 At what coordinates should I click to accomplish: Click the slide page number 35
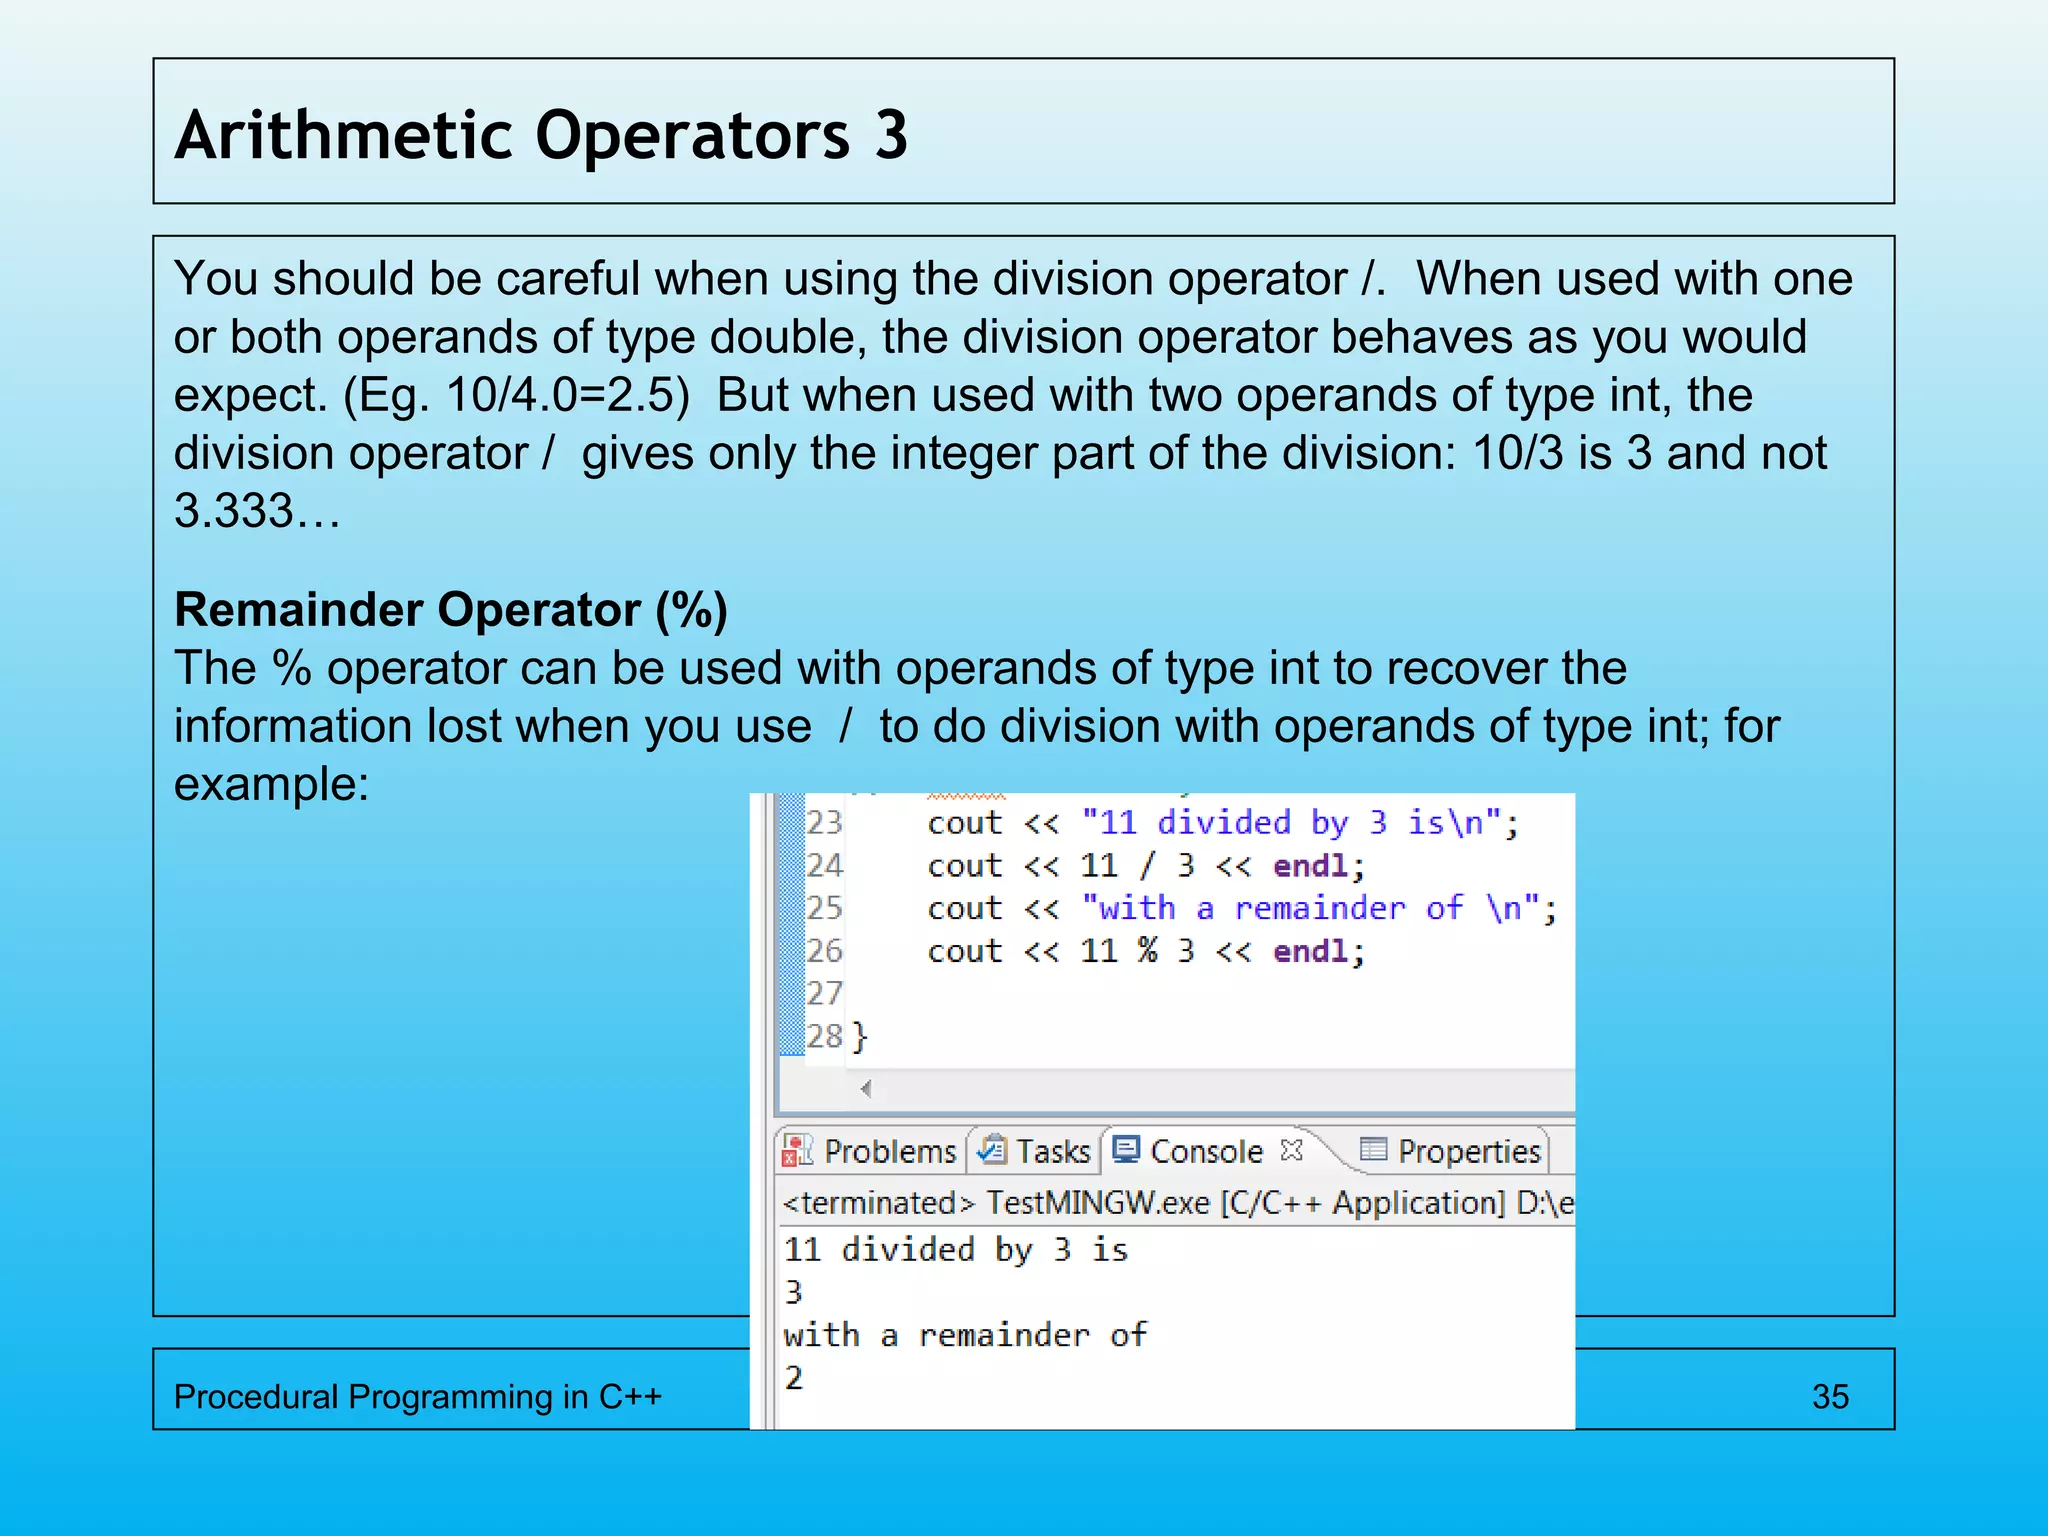[x=1830, y=1396]
